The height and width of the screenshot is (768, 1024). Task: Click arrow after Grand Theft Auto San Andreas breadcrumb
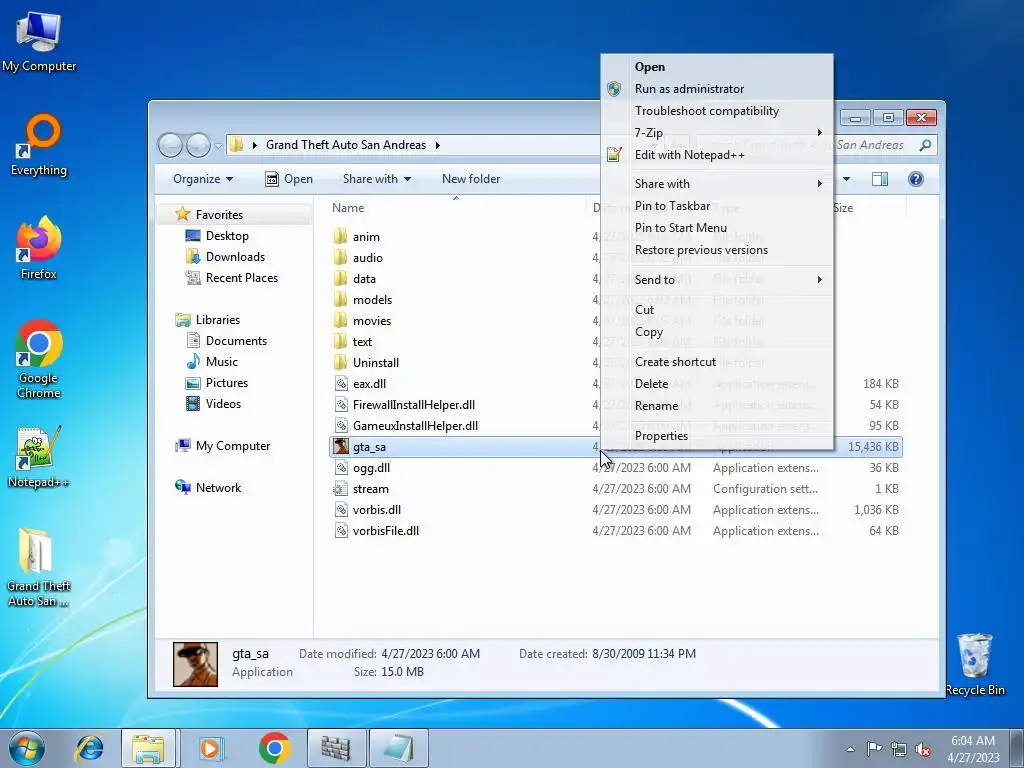click(x=438, y=145)
